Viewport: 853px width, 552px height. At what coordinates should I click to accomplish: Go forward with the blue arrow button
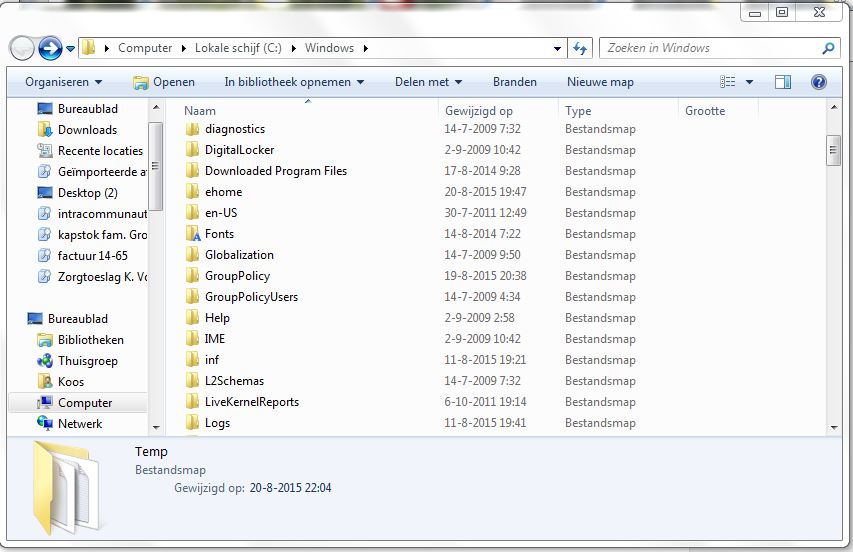point(50,48)
